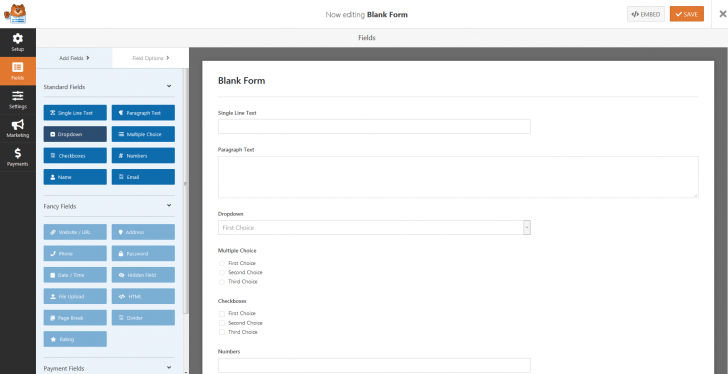The height and width of the screenshot is (374, 728).
Task: Add a Phone field
Action: coord(75,254)
